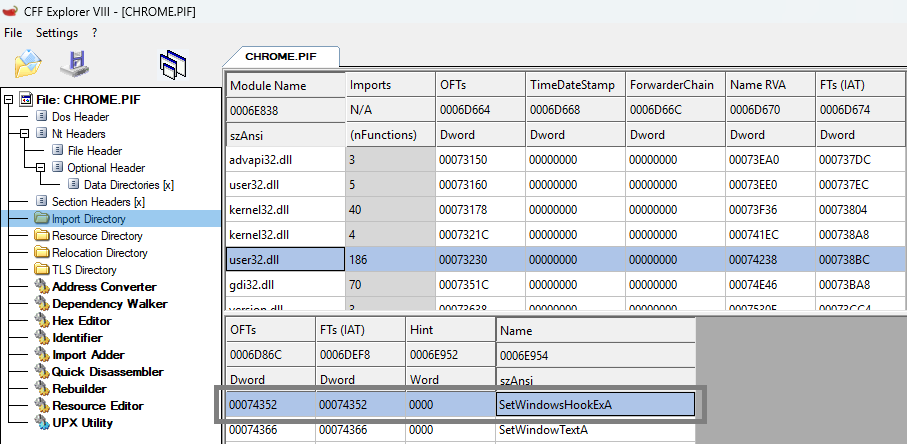Click the Address Converter tool icon
Screen dimensions: 907x444
click(x=42, y=286)
